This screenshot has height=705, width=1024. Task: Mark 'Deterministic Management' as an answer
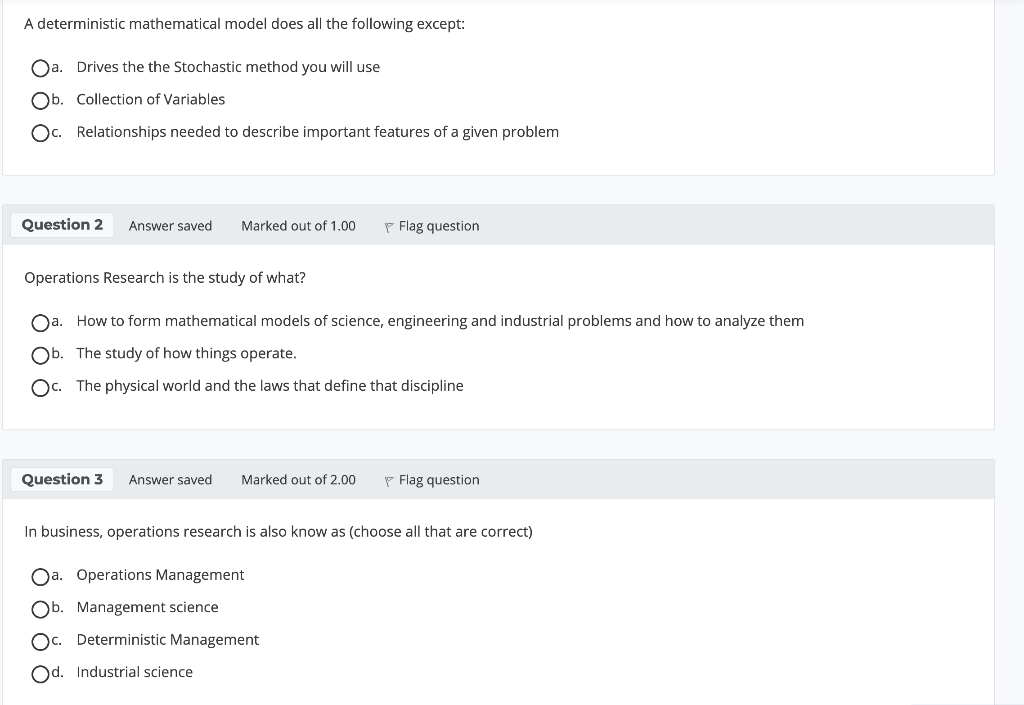pos(40,641)
